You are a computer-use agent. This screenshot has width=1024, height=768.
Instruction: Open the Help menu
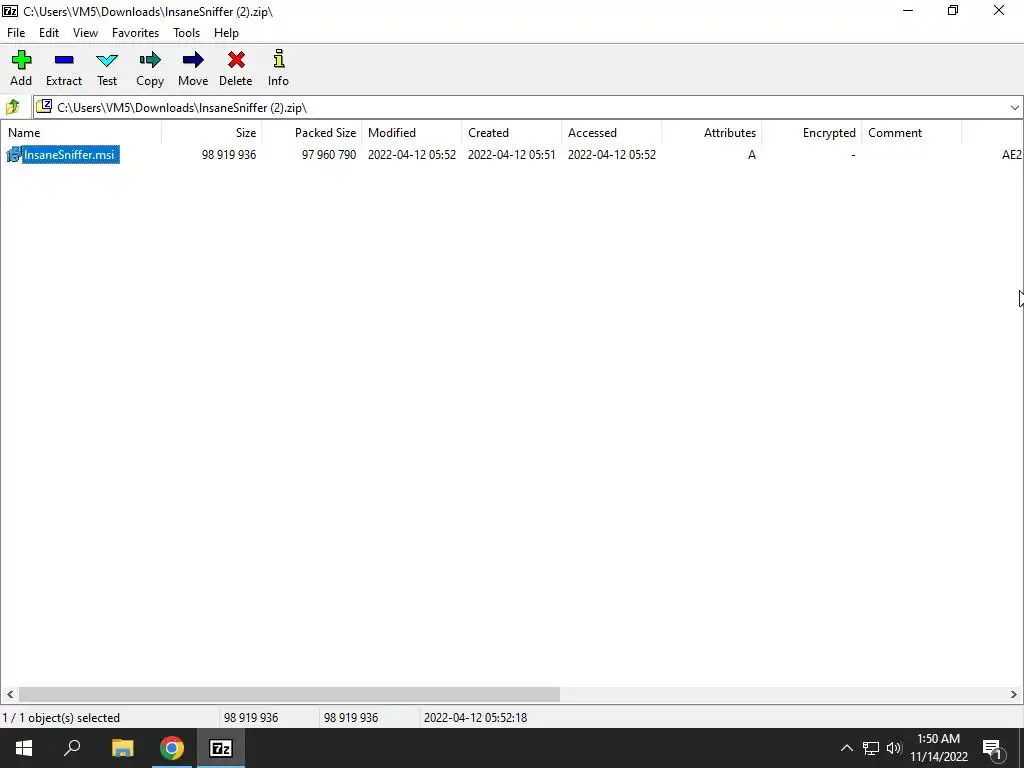click(226, 33)
